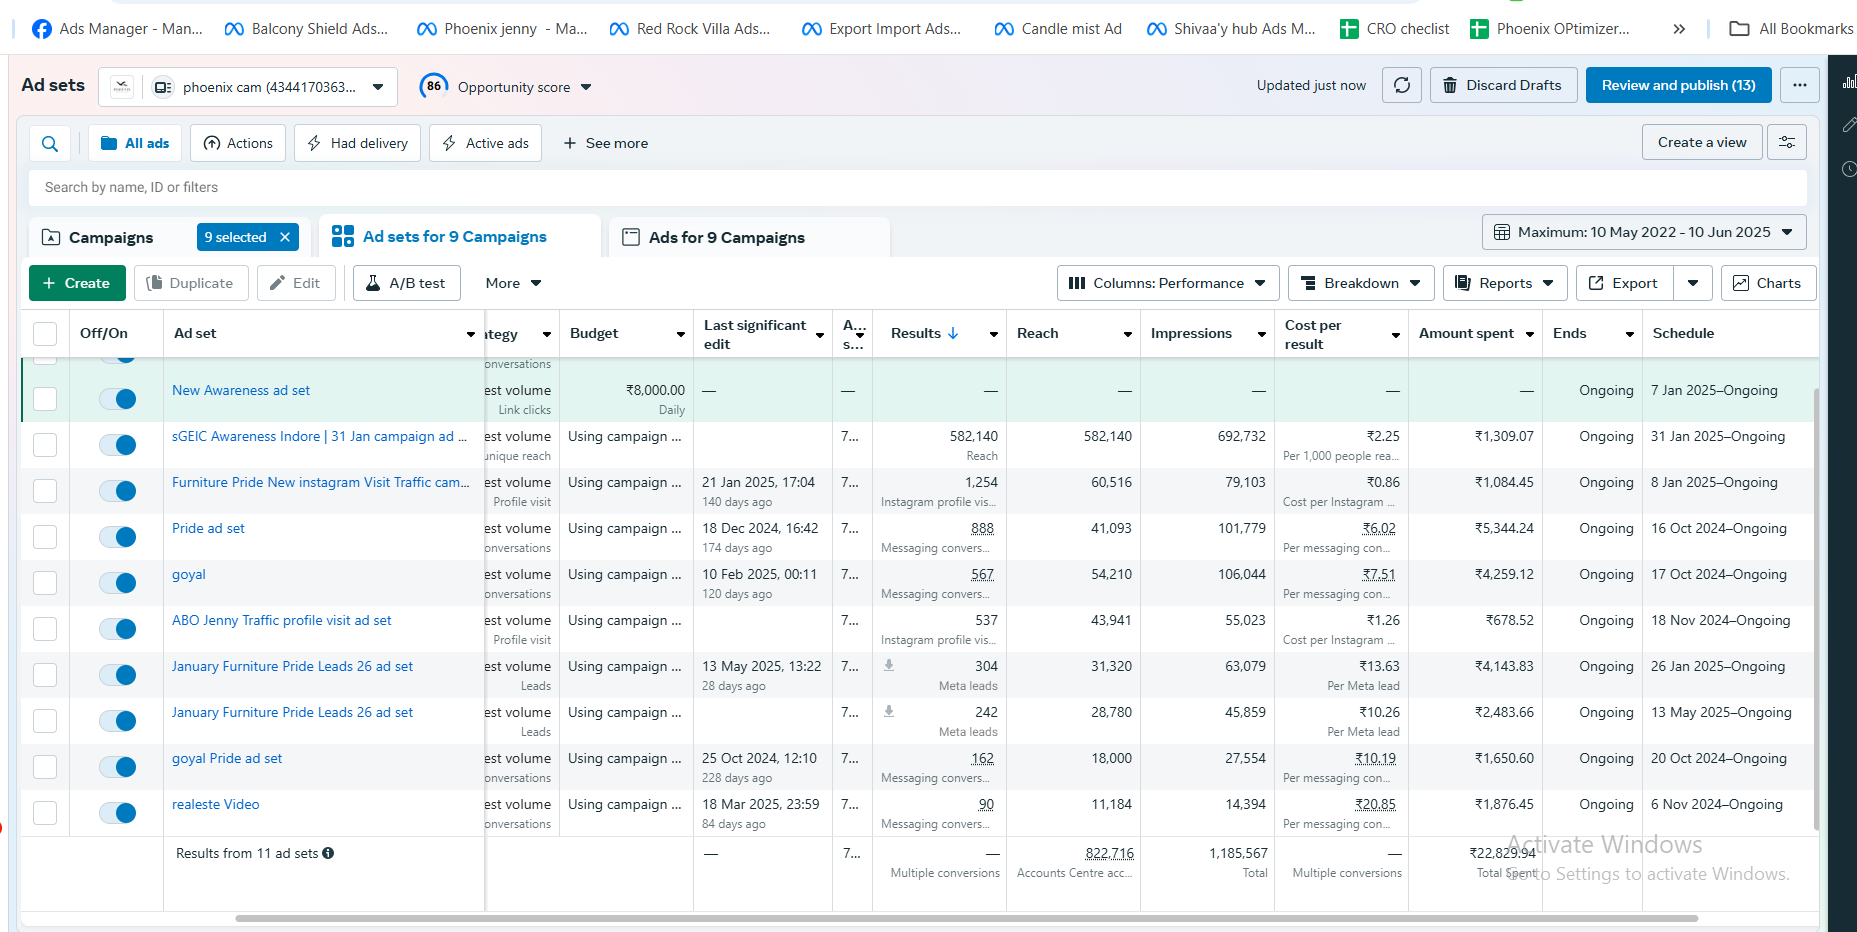Viewport: 1857px width, 932px height.
Task: Open the bookmarks overflow chevron
Action: click(1679, 29)
